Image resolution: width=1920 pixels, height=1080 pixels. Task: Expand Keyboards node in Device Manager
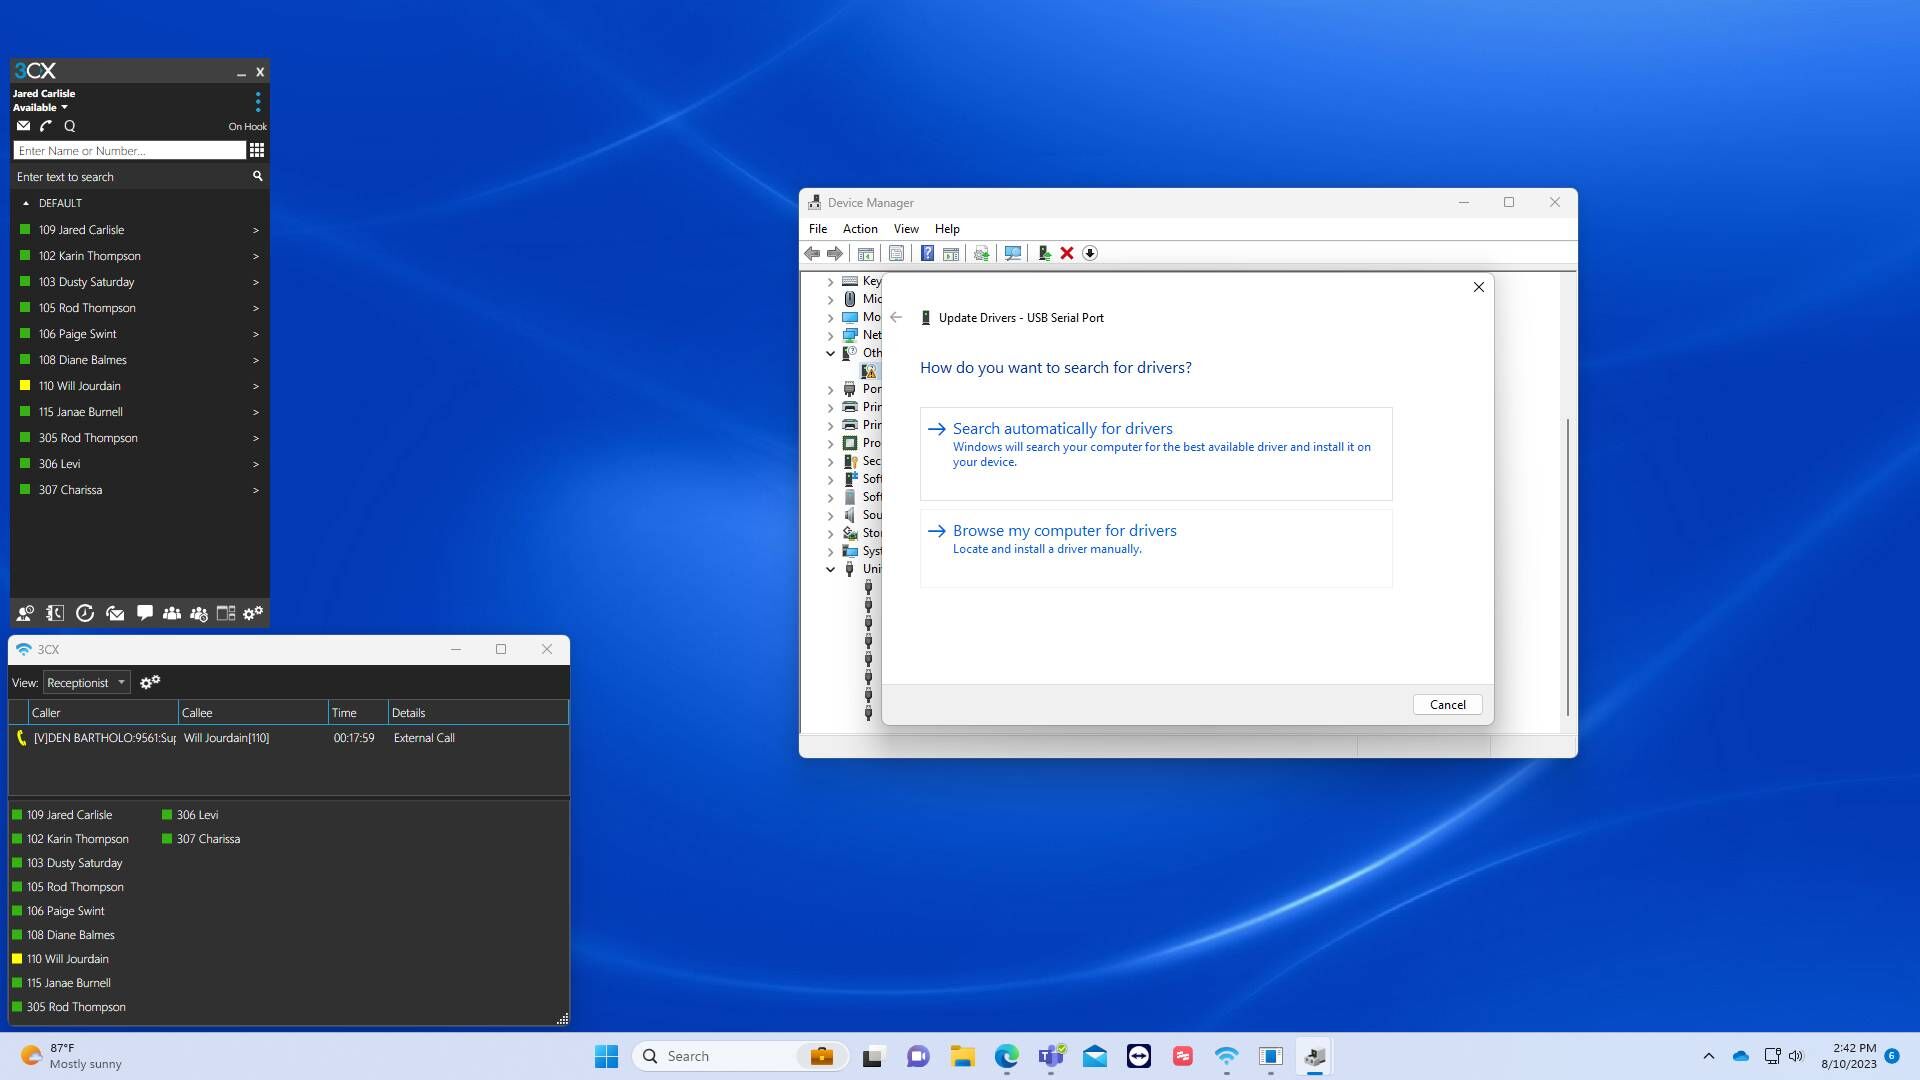830,282
